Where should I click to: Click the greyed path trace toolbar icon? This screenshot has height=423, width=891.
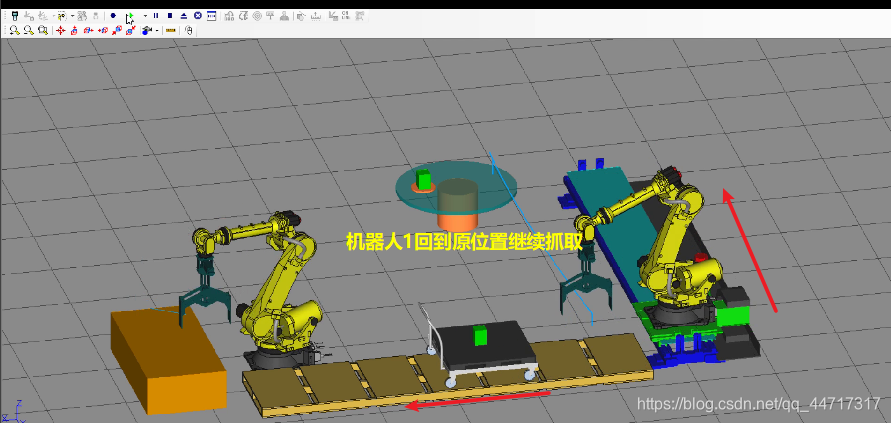click(x=243, y=16)
